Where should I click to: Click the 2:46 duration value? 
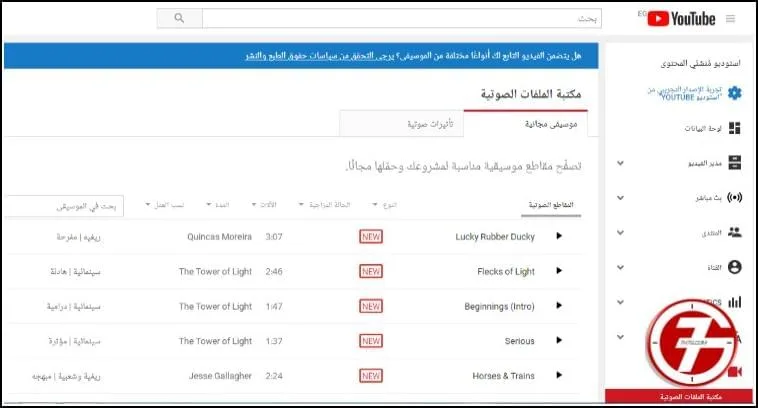274,271
